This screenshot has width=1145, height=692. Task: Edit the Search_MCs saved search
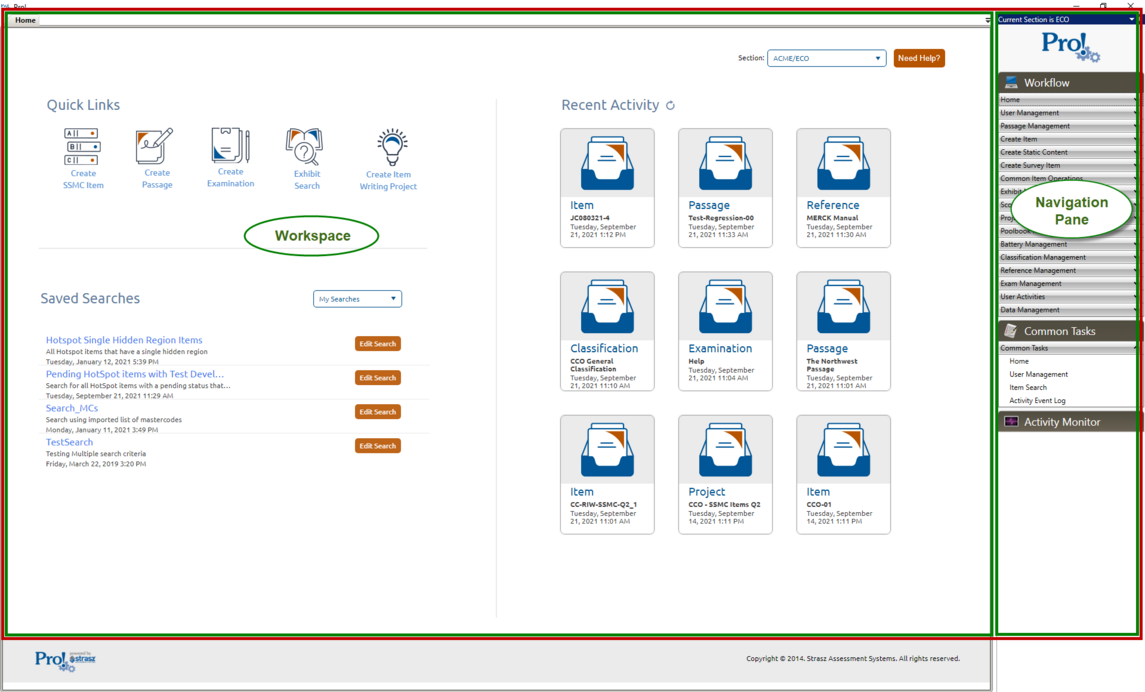pyautogui.click(x=377, y=412)
